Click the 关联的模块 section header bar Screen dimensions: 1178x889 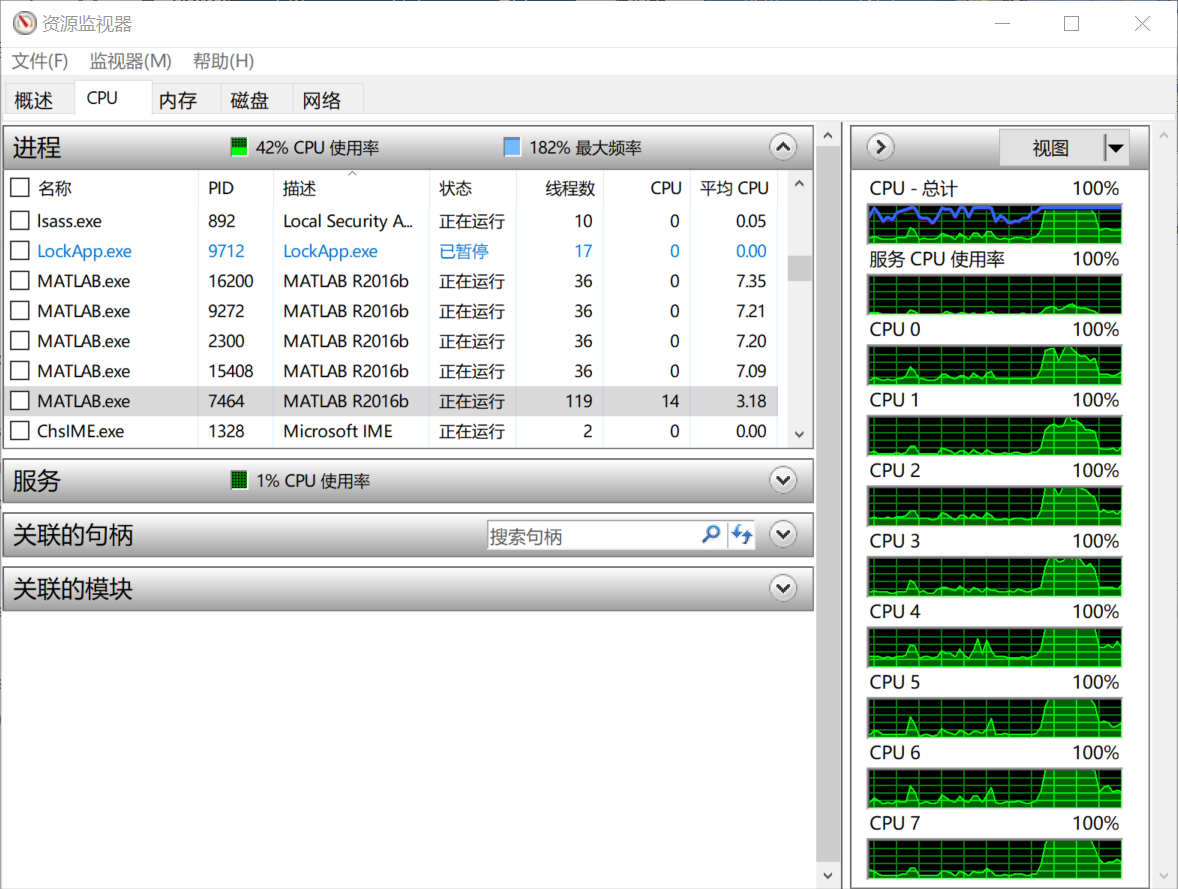tap(408, 588)
